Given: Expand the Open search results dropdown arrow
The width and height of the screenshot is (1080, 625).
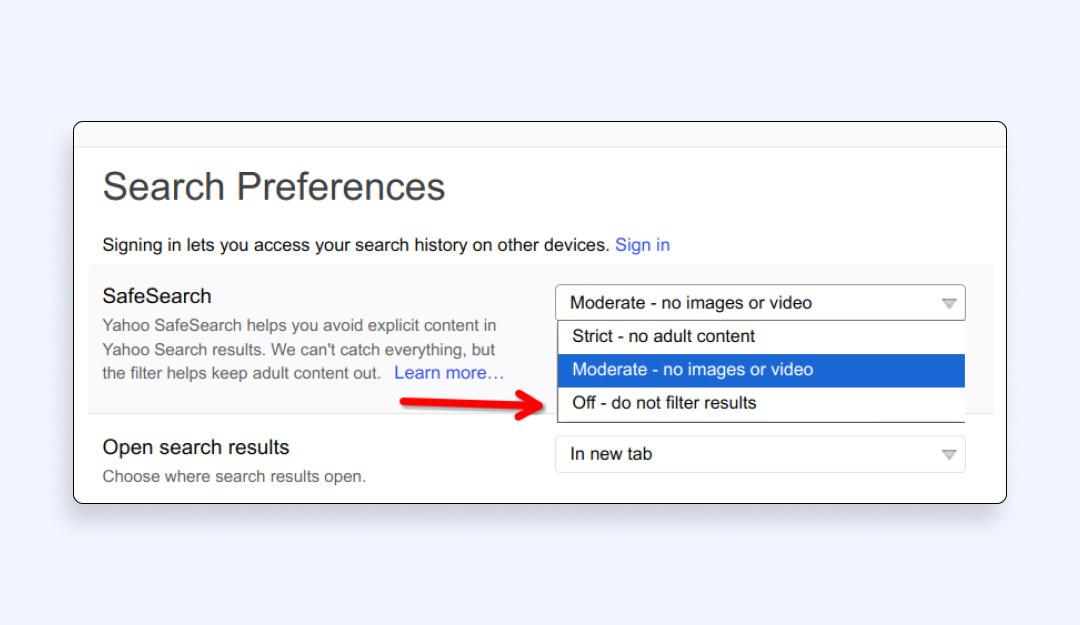Looking at the screenshot, I should click(x=949, y=455).
